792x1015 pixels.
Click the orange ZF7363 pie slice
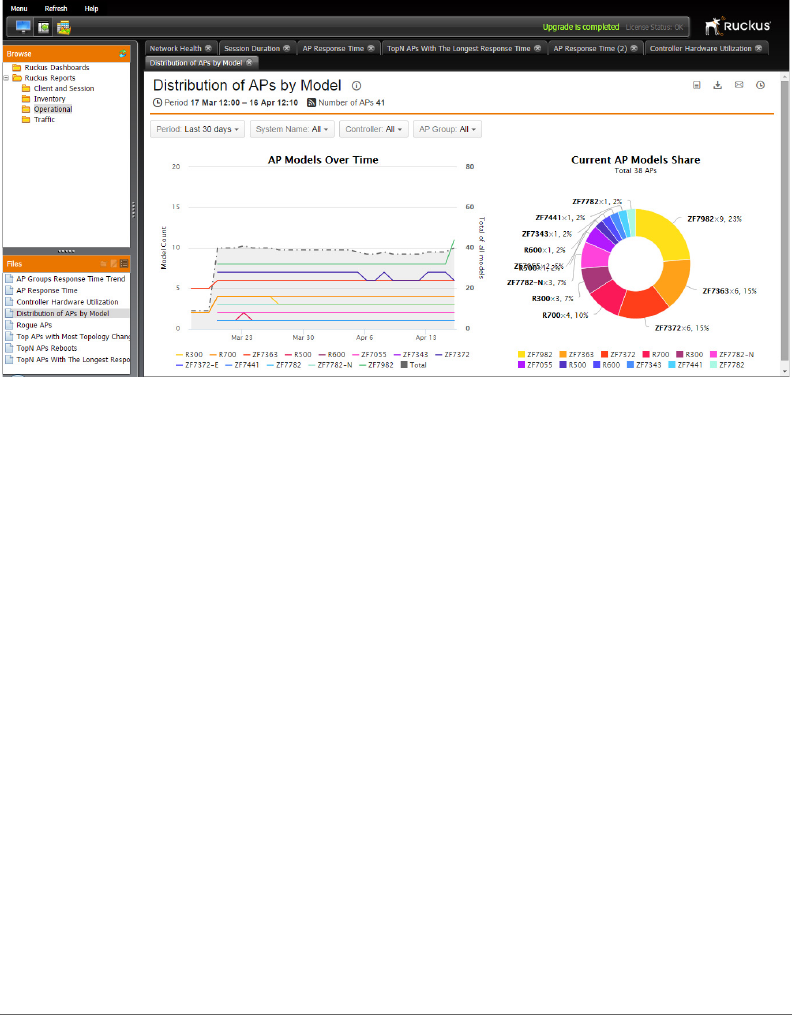674,280
